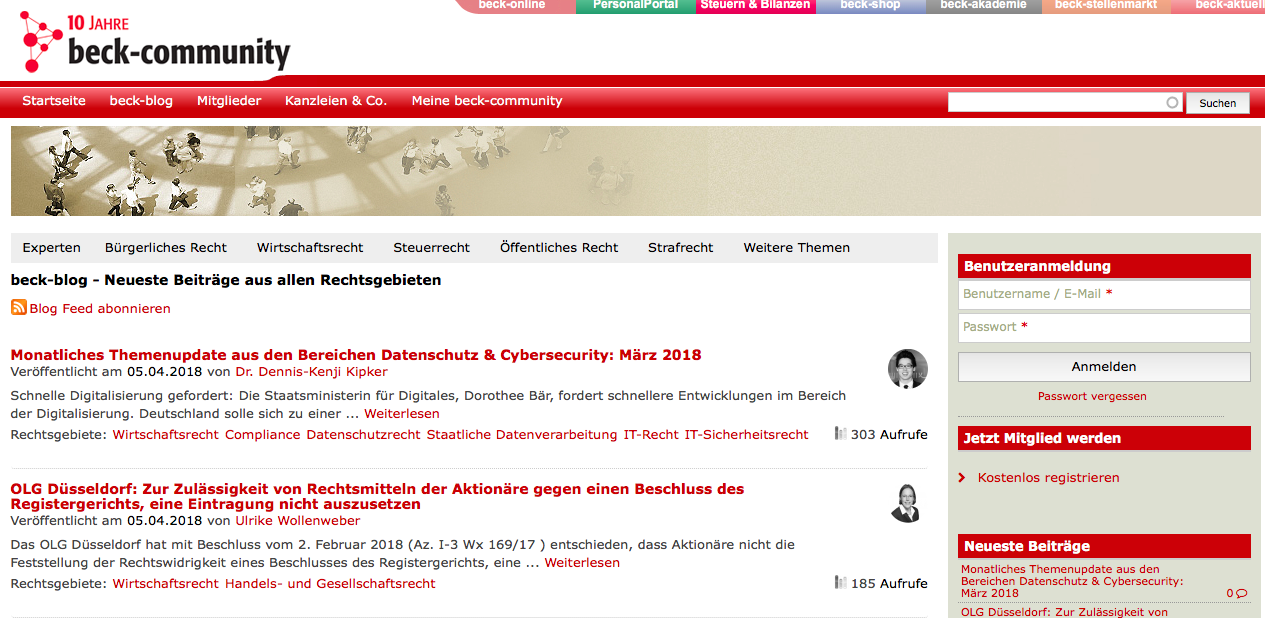Open the PersonalPortal top tab
This screenshot has height=618, width=1265.
click(x=635, y=5)
